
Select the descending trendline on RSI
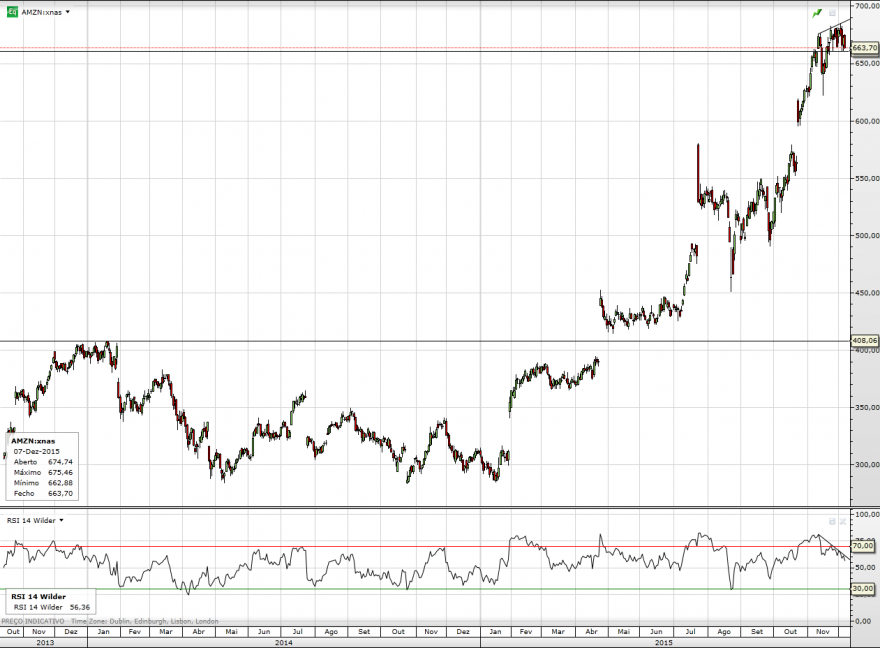tap(834, 548)
